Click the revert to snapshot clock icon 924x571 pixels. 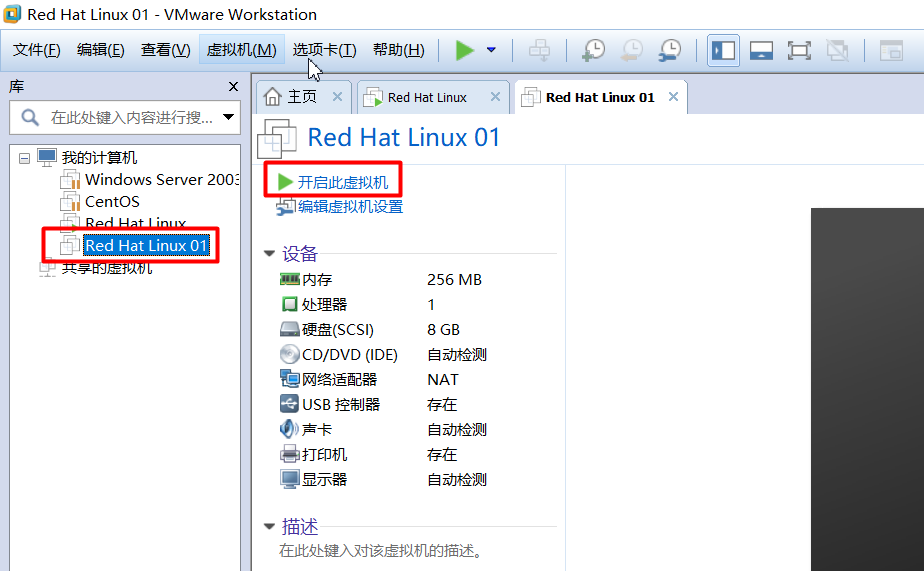(632, 50)
